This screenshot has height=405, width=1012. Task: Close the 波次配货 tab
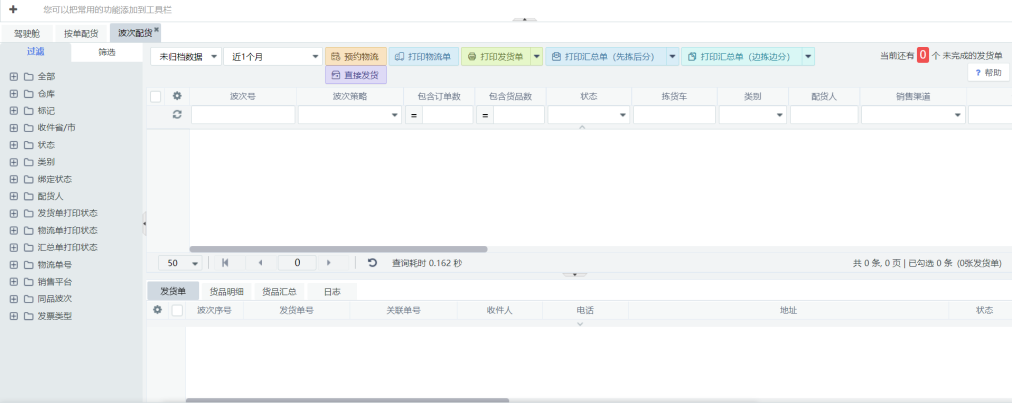pyautogui.click(x=156, y=29)
